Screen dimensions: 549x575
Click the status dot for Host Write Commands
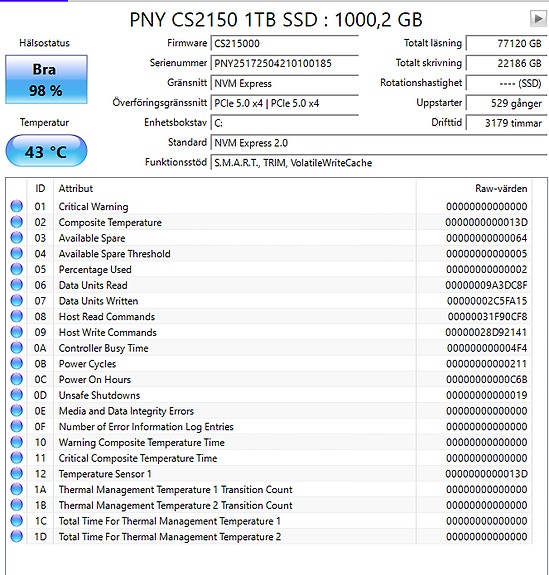click(17, 332)
